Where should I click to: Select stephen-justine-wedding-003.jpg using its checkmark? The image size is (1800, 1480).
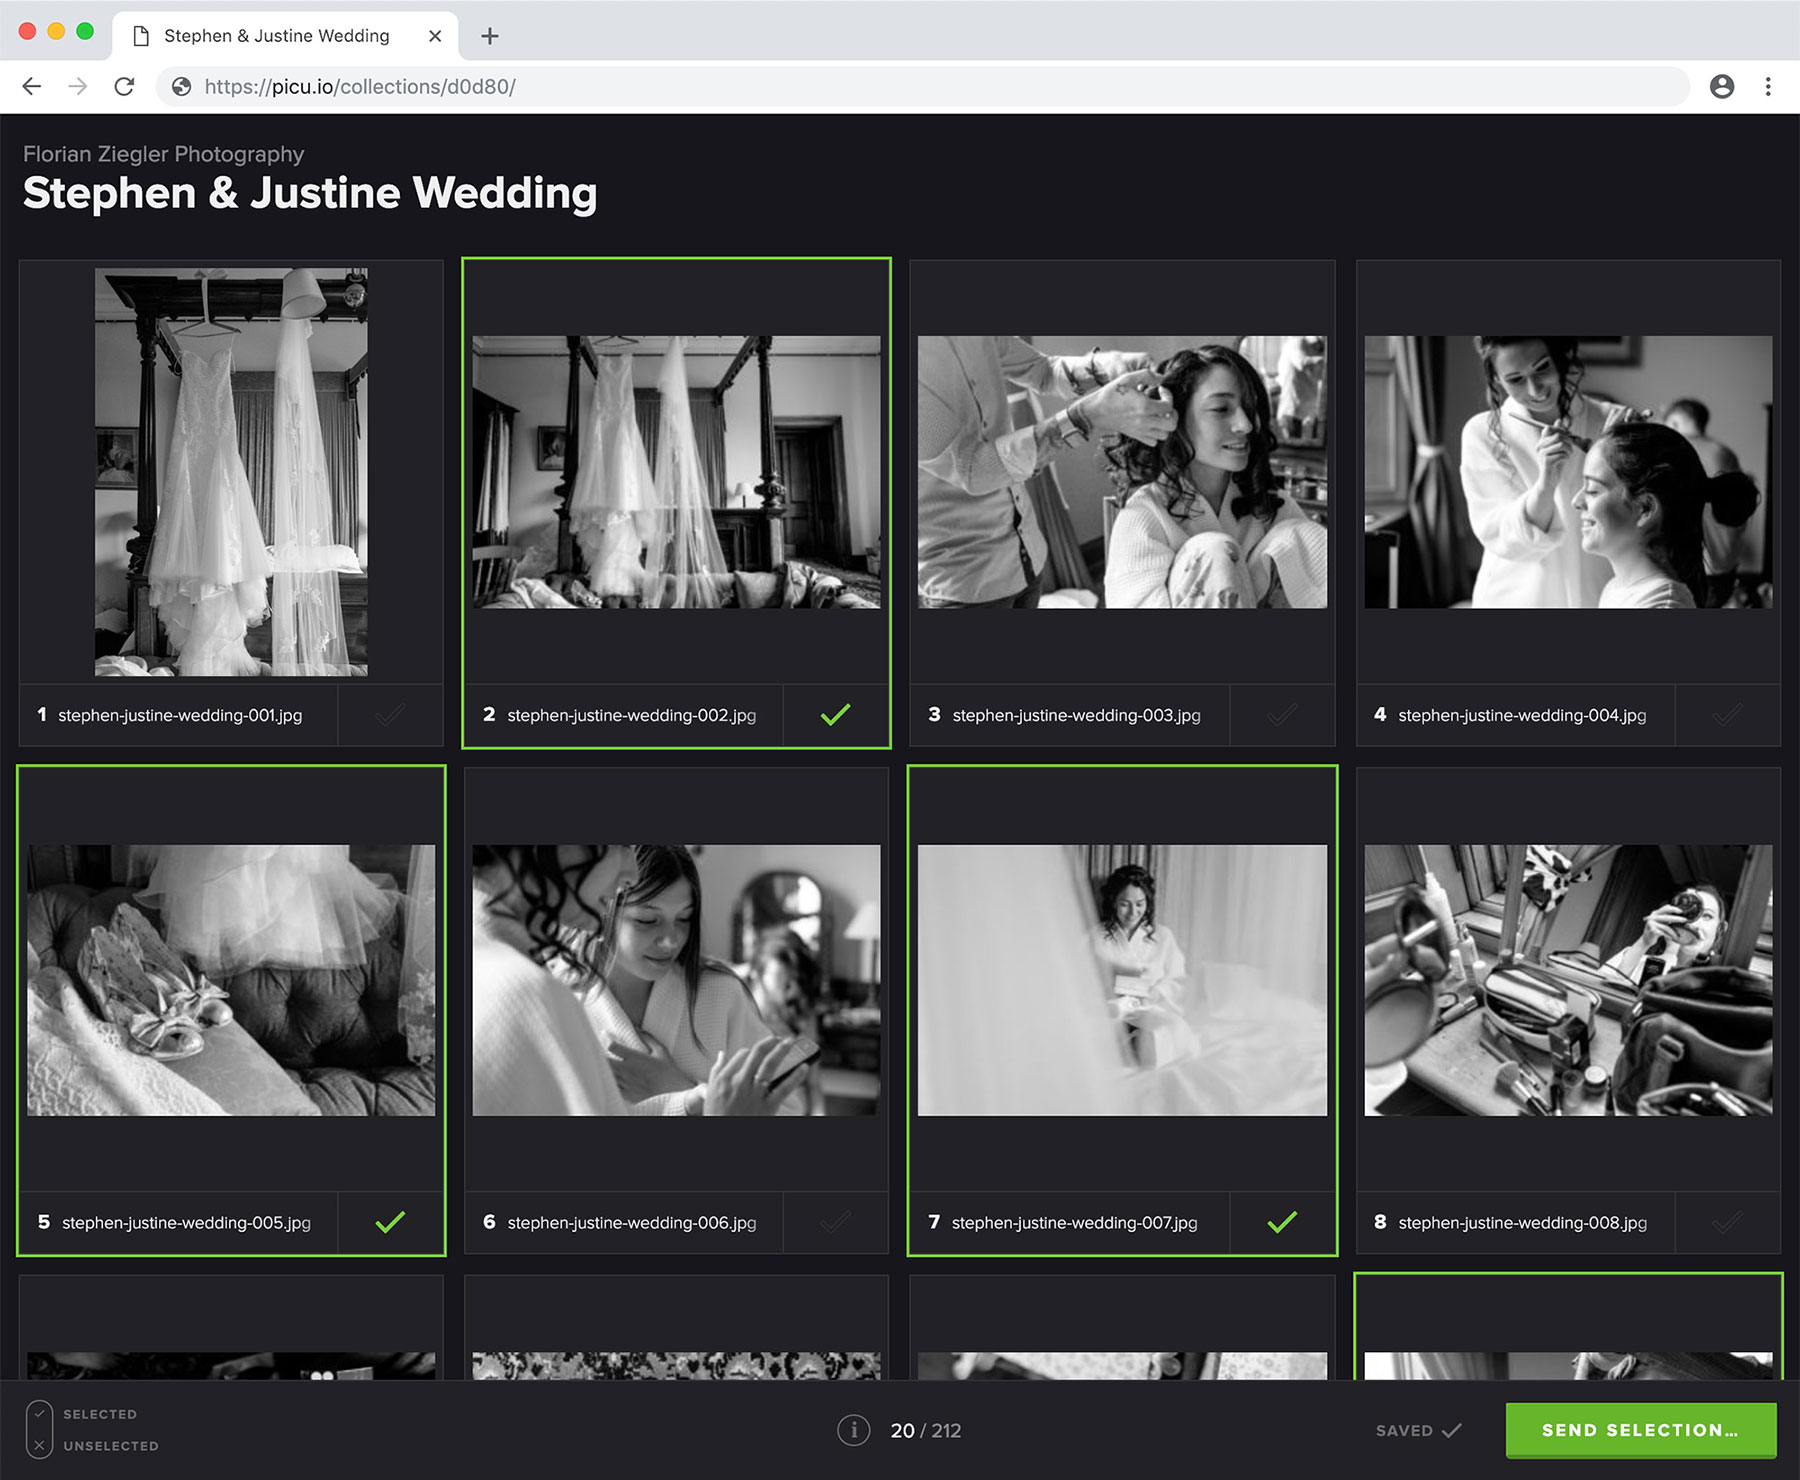tap(1281, 715)
